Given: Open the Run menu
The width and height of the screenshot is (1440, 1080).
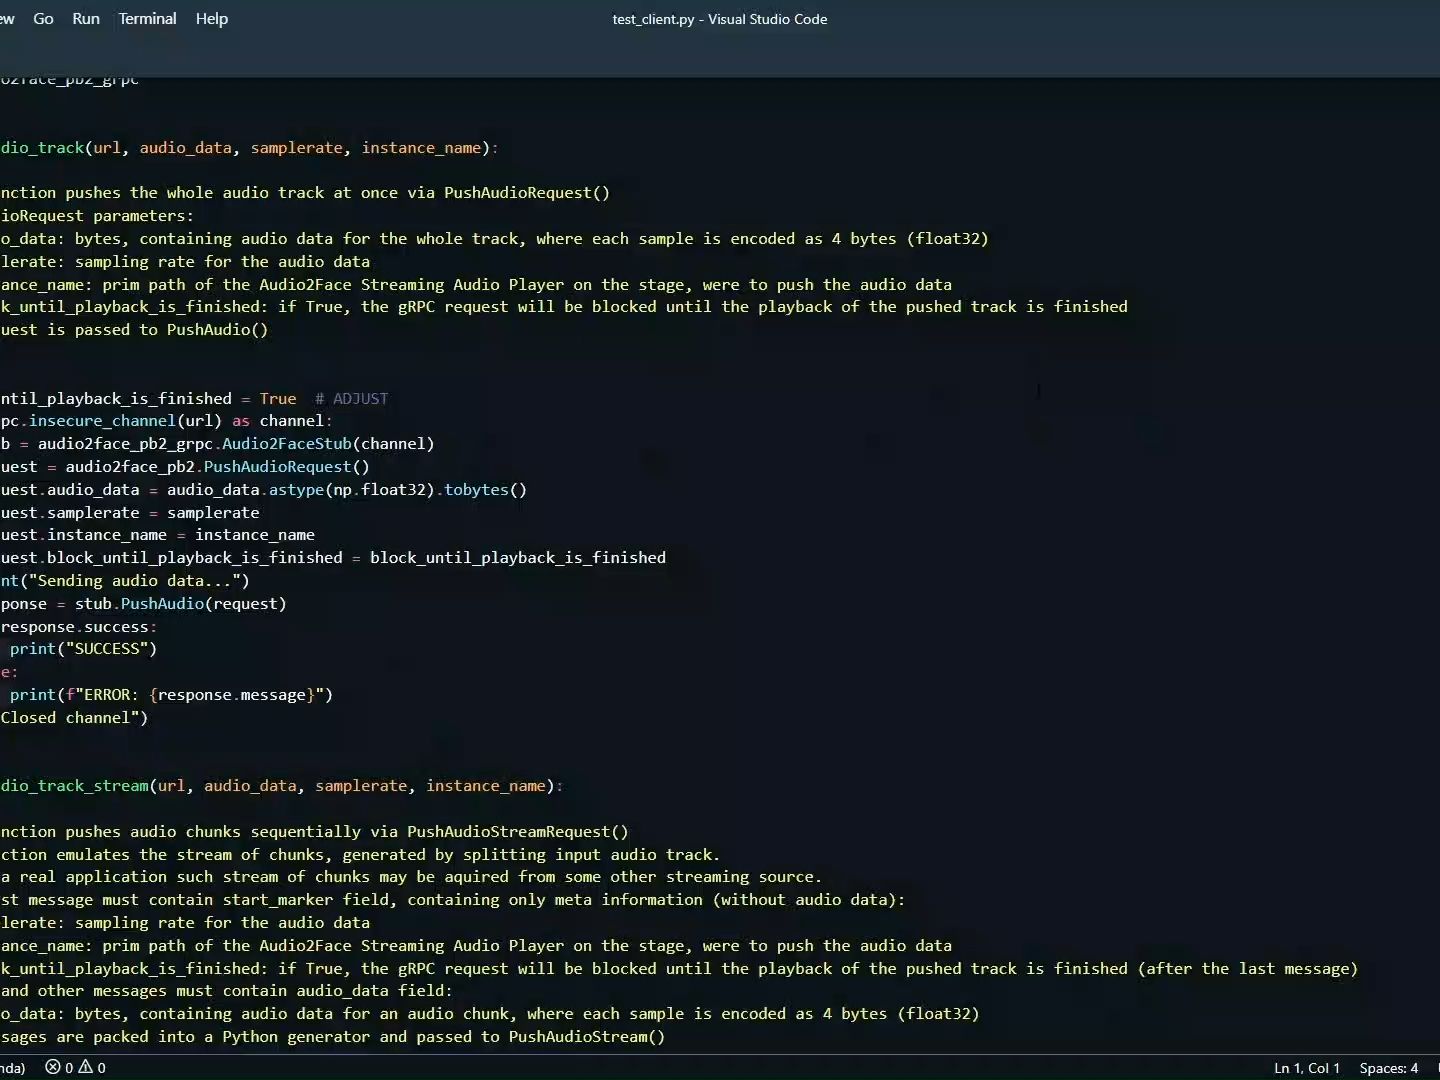Looking at the screenshot, I should tap(86, 19).
